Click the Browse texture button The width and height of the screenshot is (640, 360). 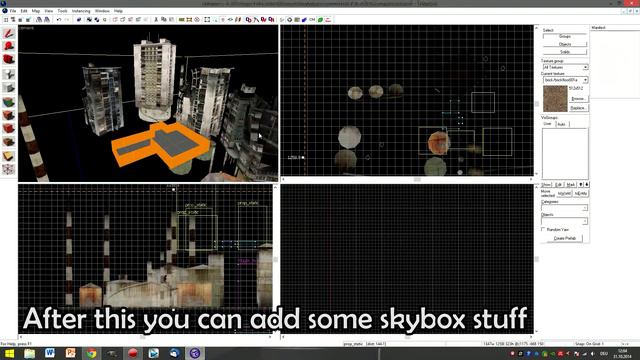[578, 99]
